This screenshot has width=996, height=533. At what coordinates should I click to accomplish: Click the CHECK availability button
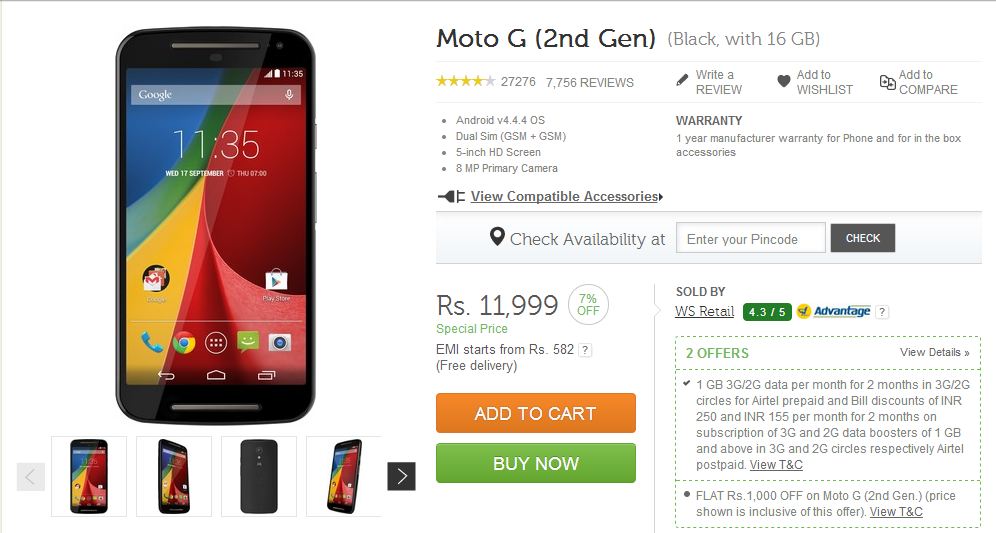863,238
